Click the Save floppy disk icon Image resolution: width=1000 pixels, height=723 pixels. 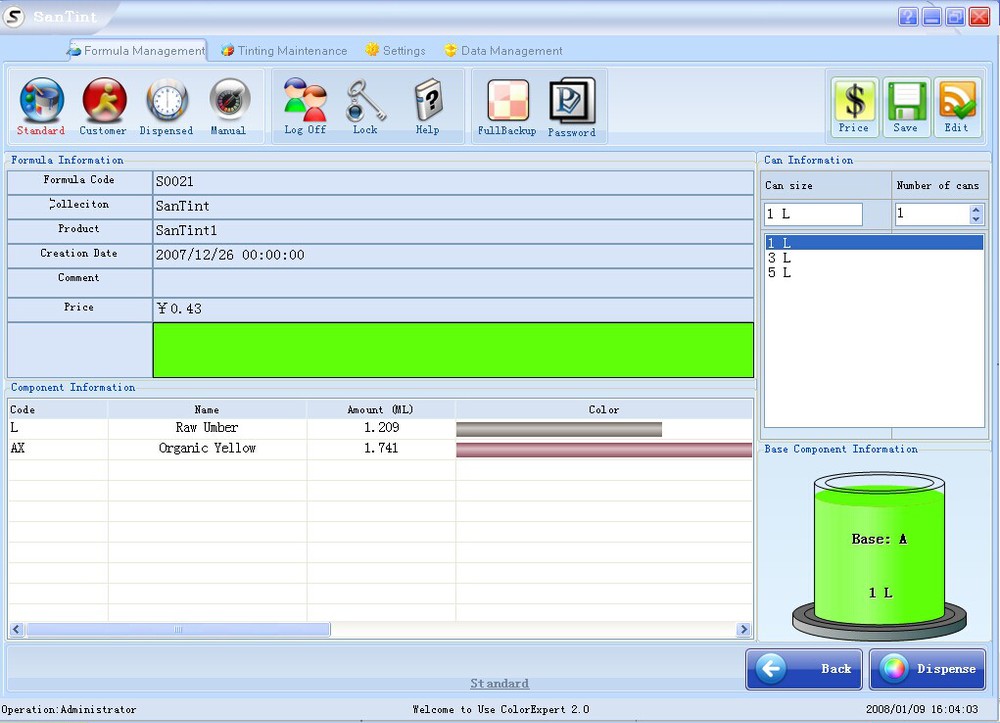tap(906, 107)
